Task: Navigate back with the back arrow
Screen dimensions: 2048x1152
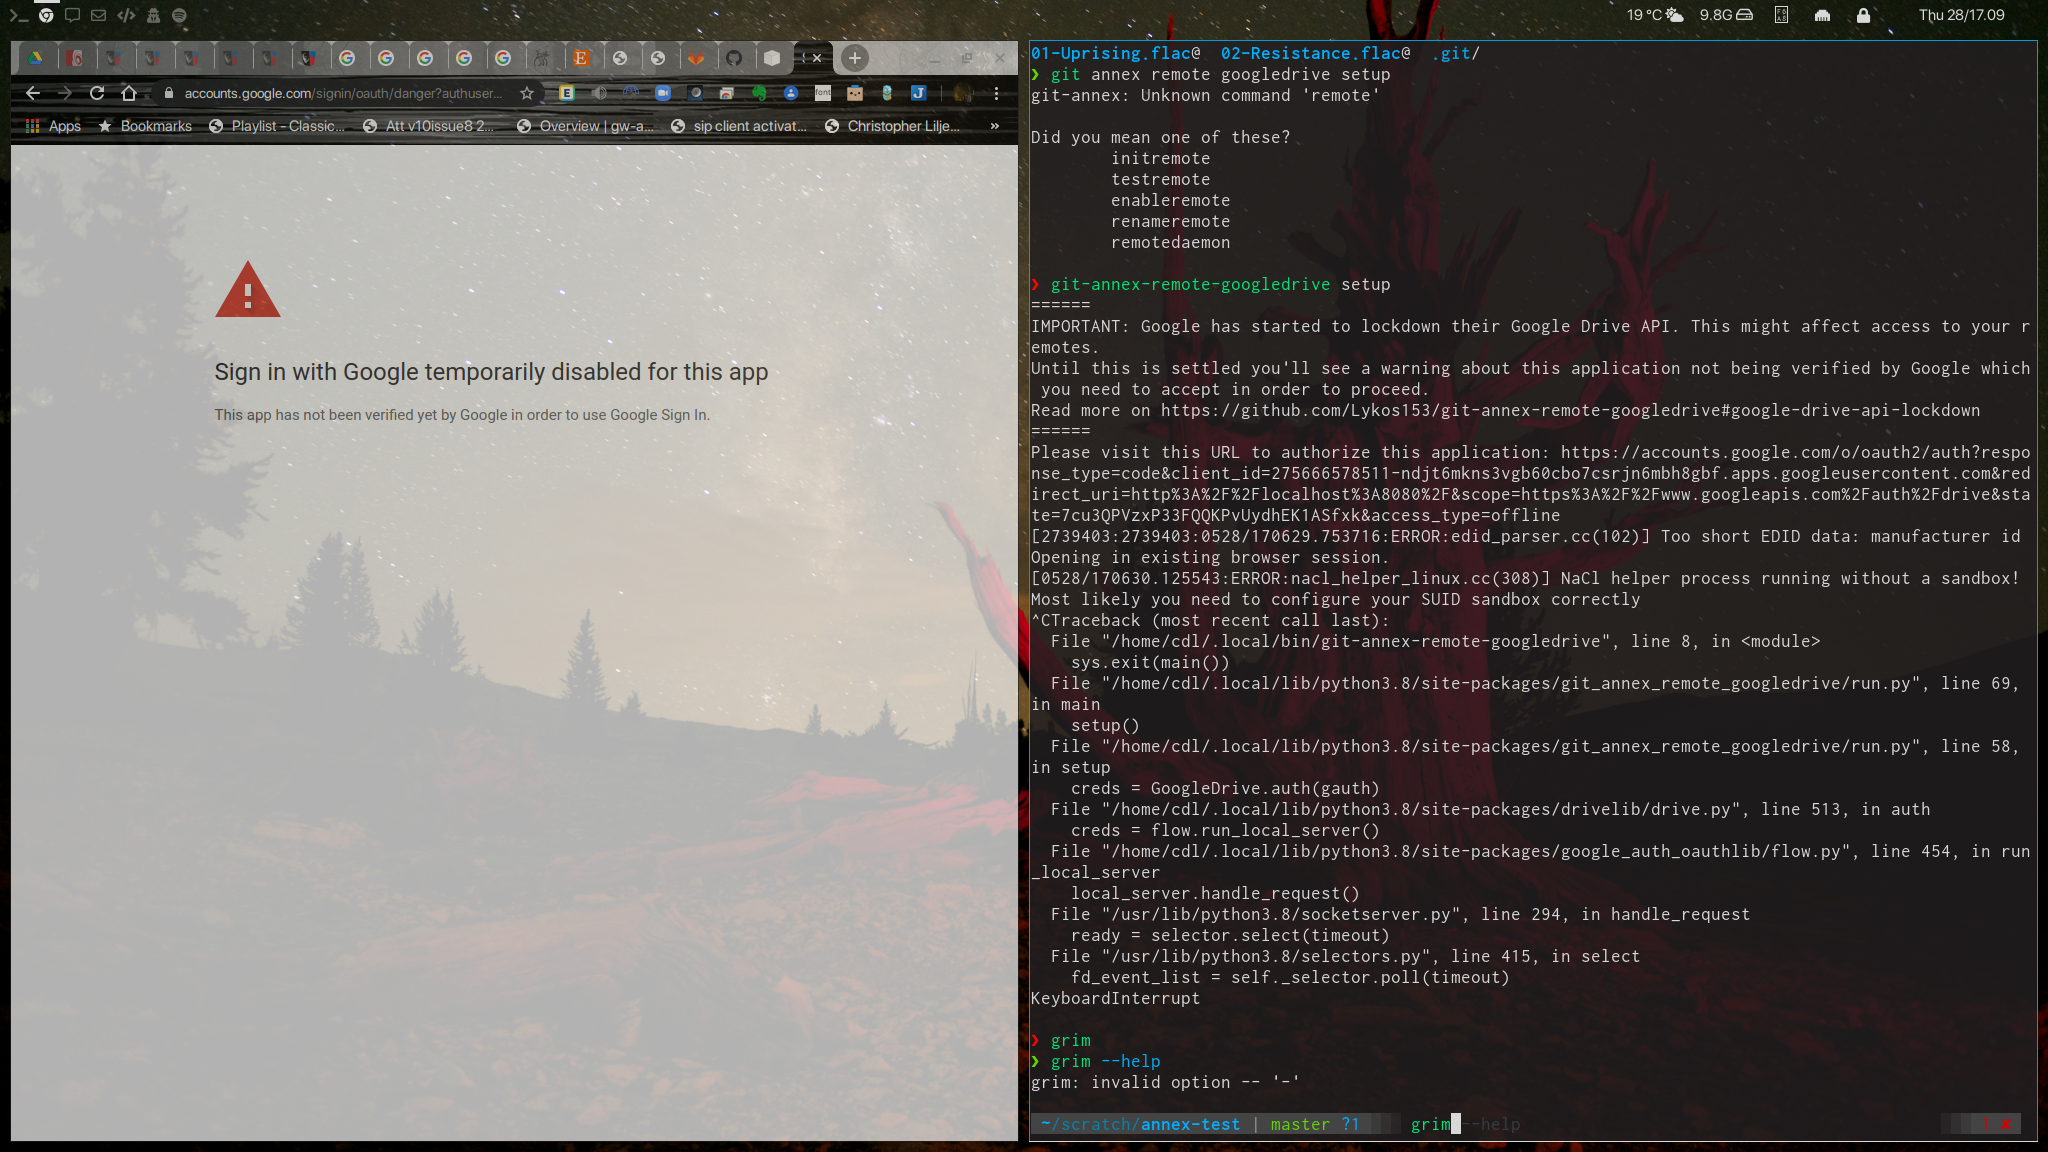Action: coord(33,93)
